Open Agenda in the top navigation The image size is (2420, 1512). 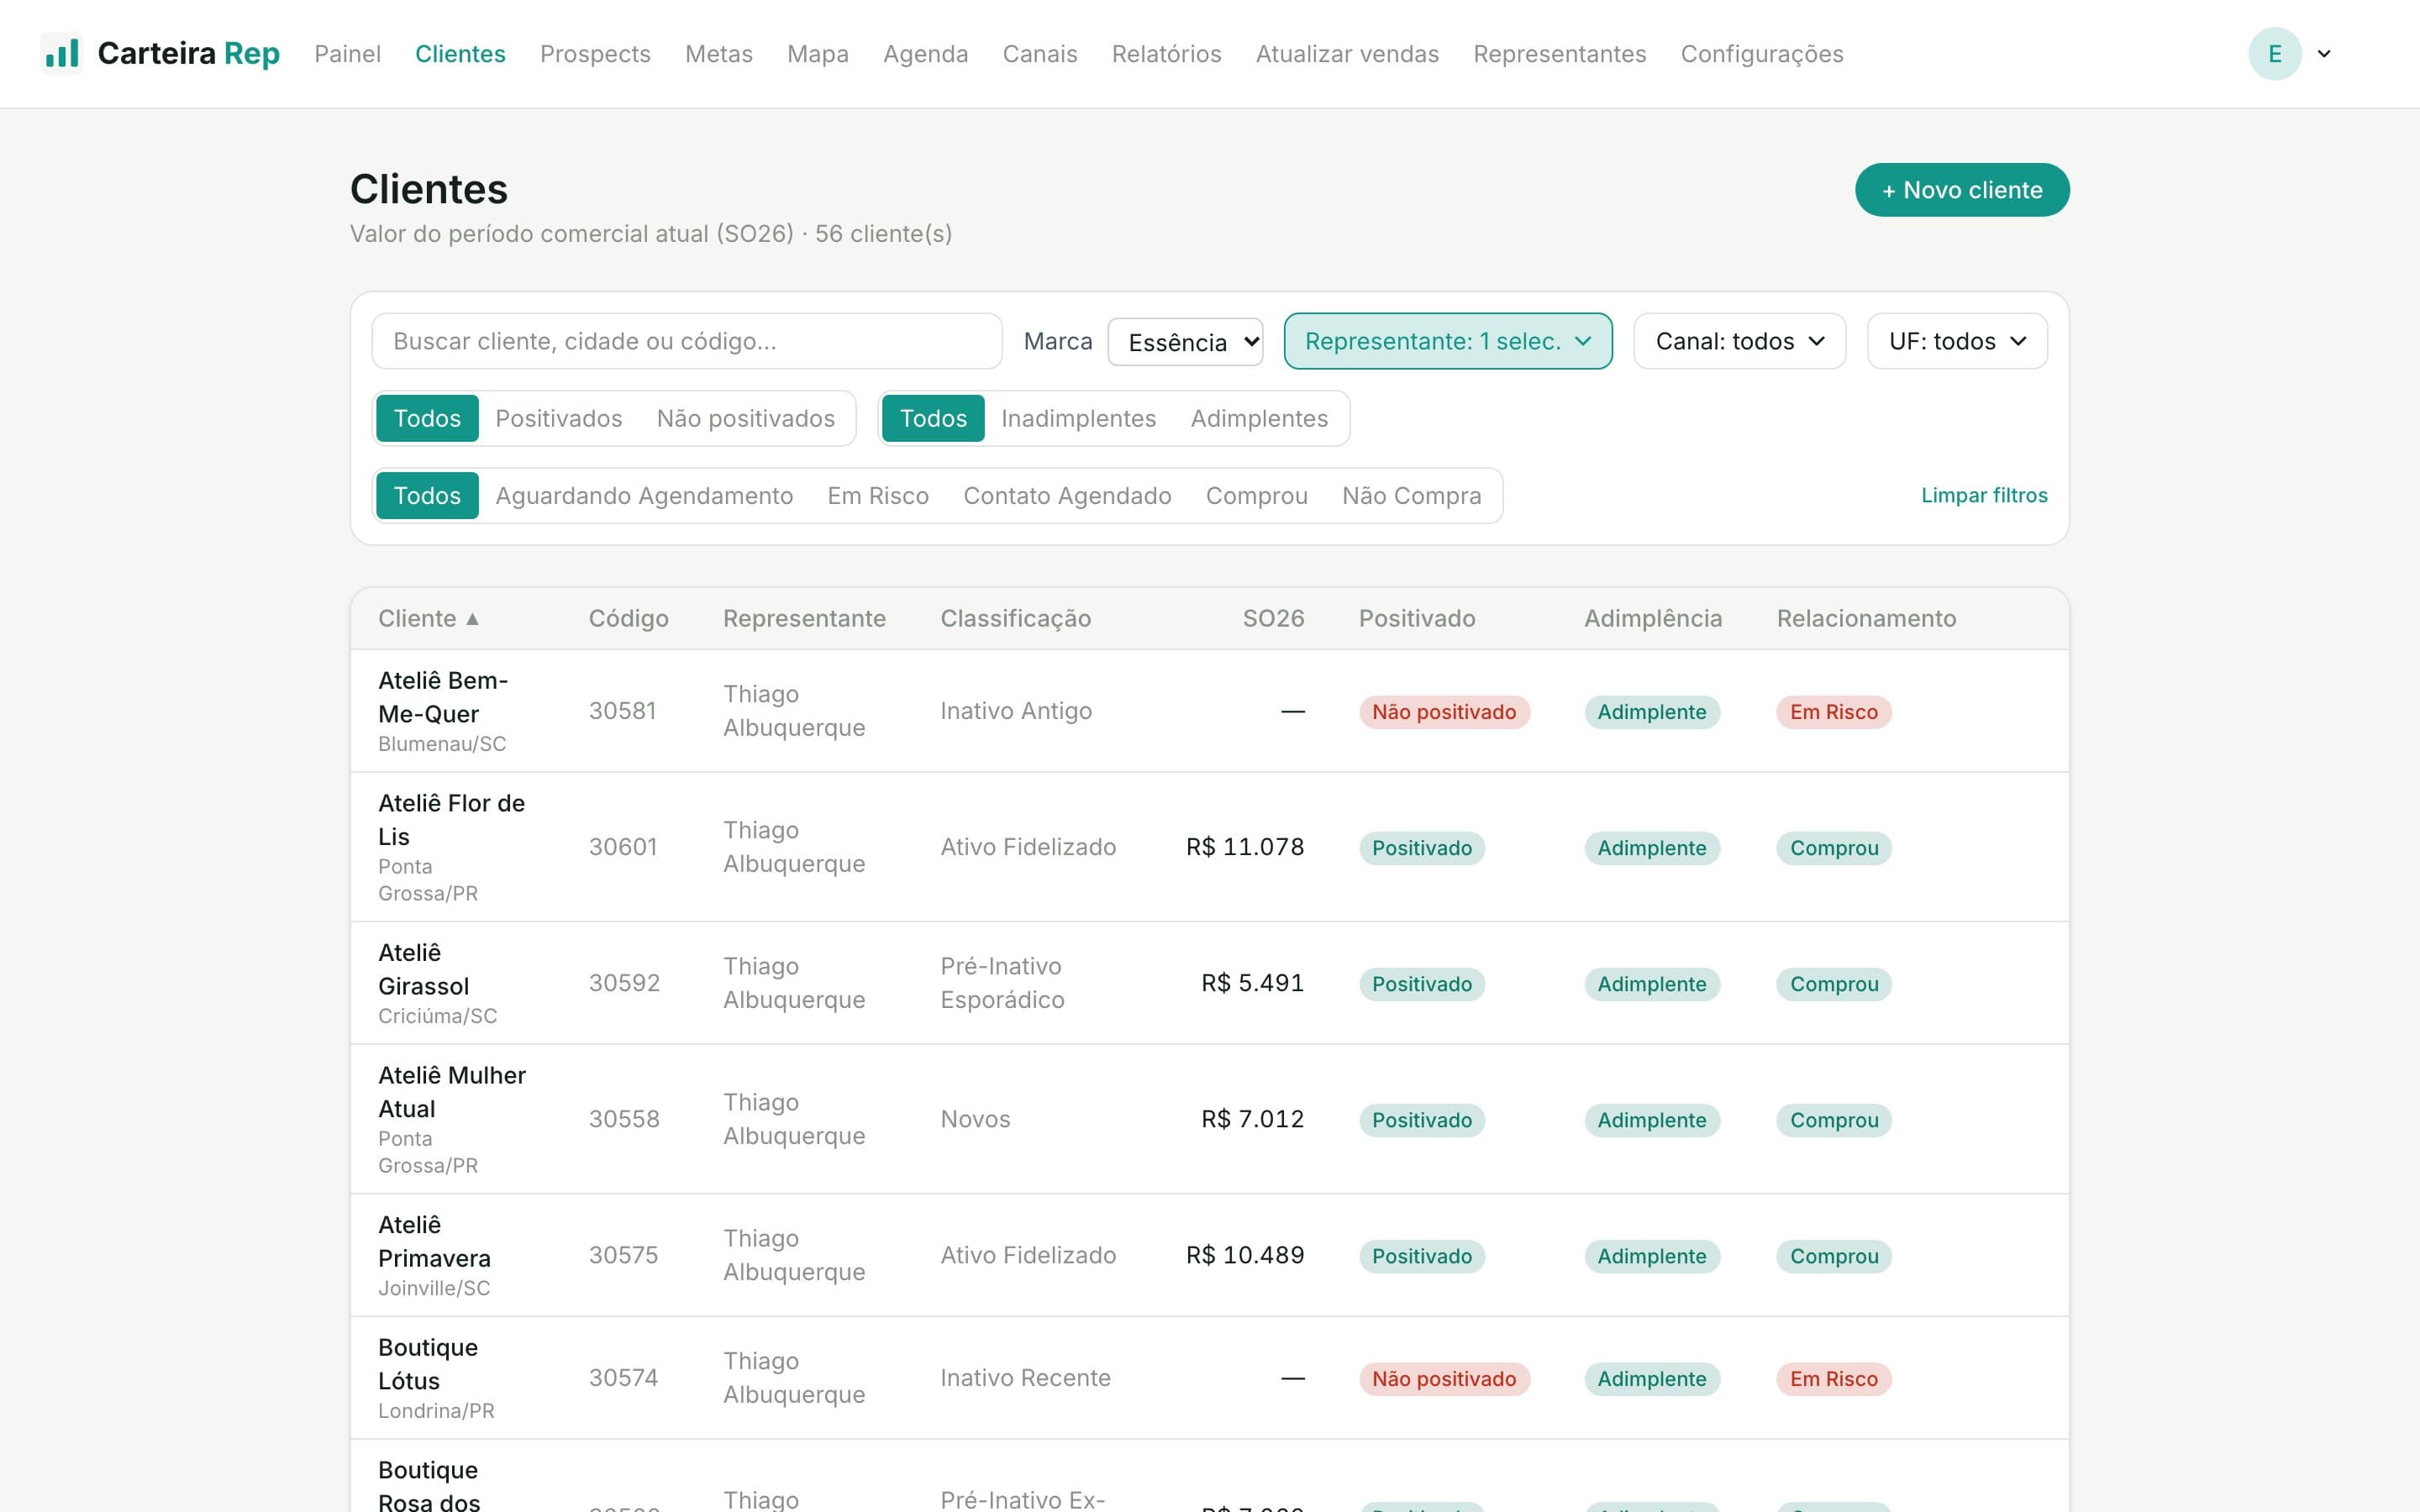point(925,54)
